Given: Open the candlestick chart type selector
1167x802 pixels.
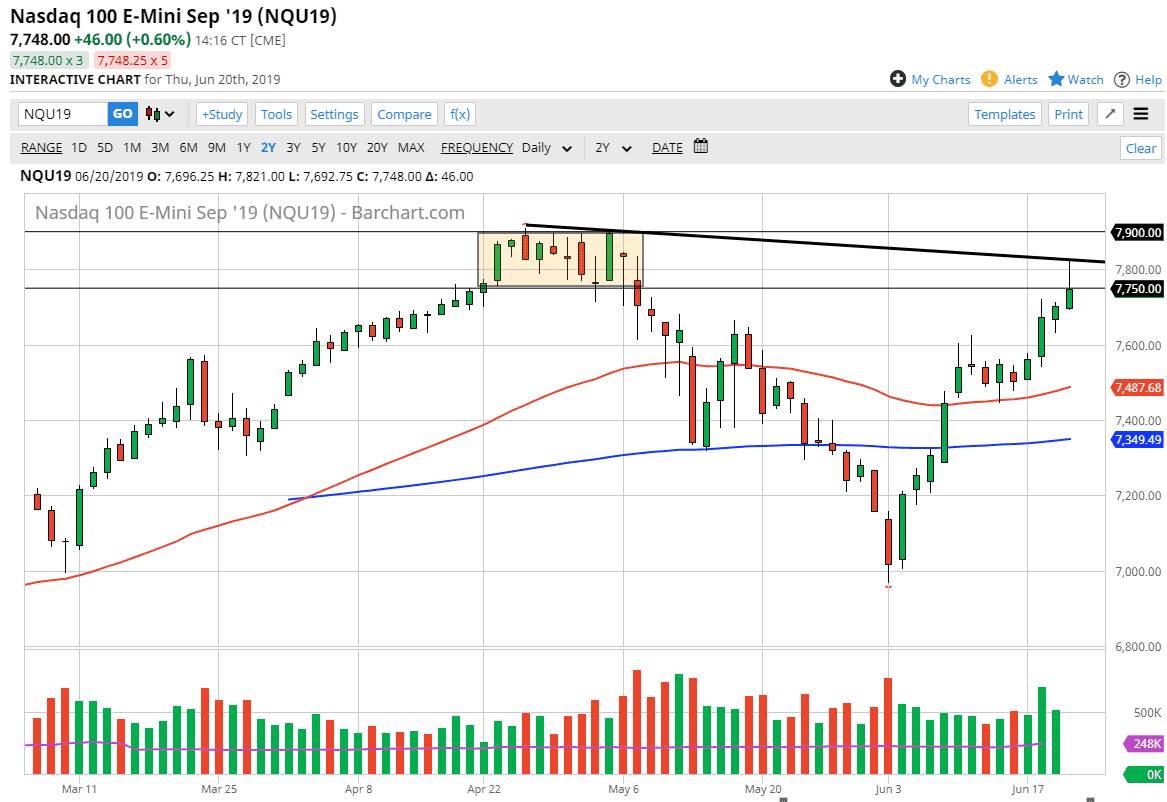Looking at the screenshot, I should (160, 114).
